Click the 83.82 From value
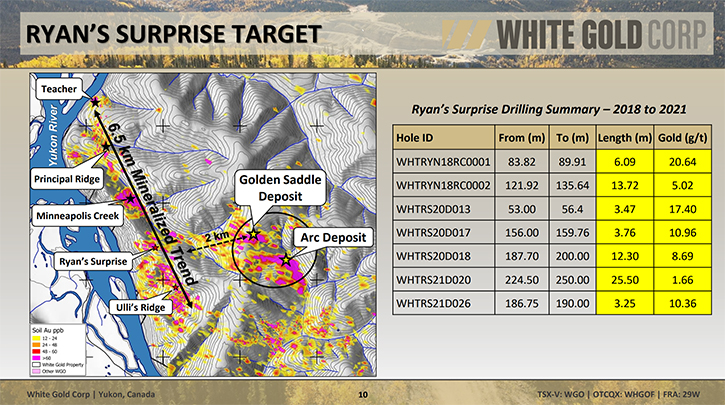The image size is (725, 405). tap(522, 162)
